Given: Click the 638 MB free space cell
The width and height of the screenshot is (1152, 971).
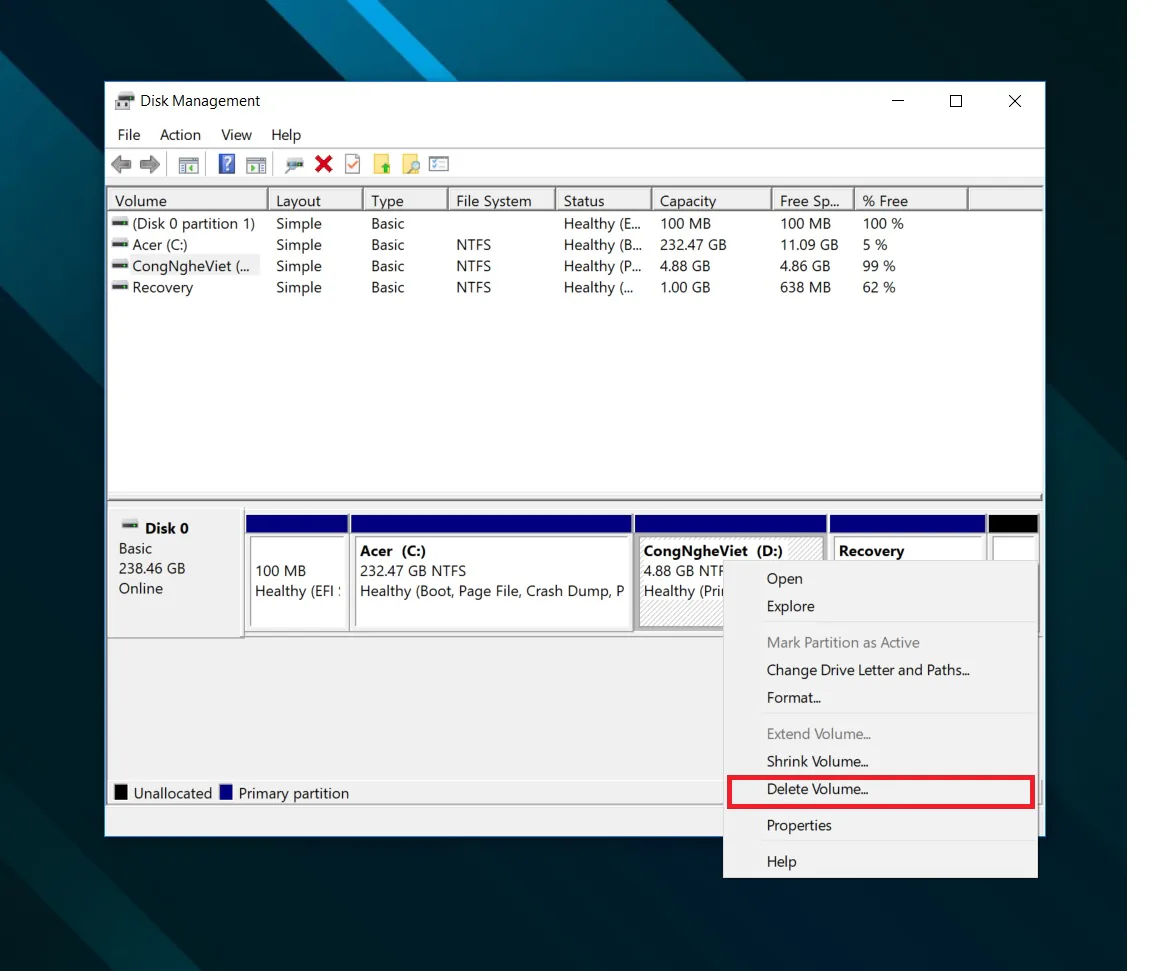Looking at the screenshot, I should click(805, 287).
